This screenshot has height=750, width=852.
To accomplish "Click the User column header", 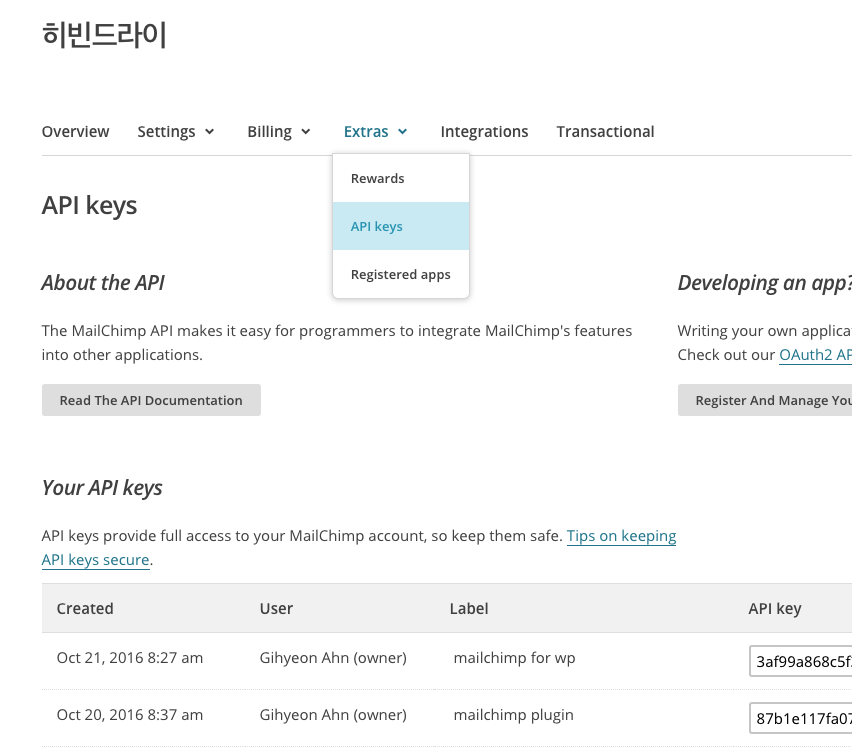I will [x=276, y=608].
